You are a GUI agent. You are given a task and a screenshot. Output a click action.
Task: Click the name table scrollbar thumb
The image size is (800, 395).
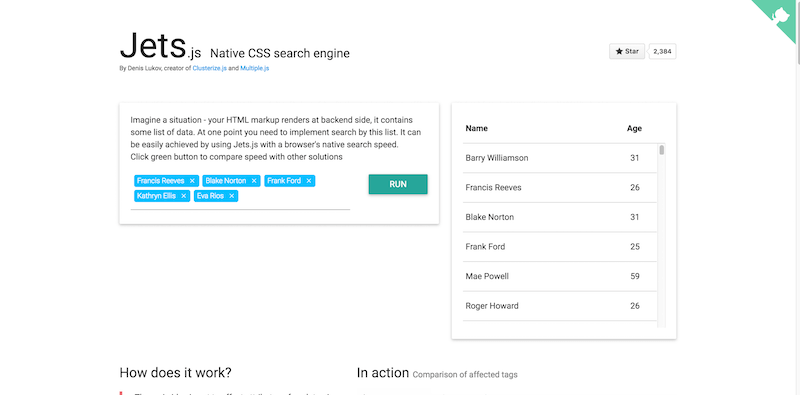coord(662,150)
